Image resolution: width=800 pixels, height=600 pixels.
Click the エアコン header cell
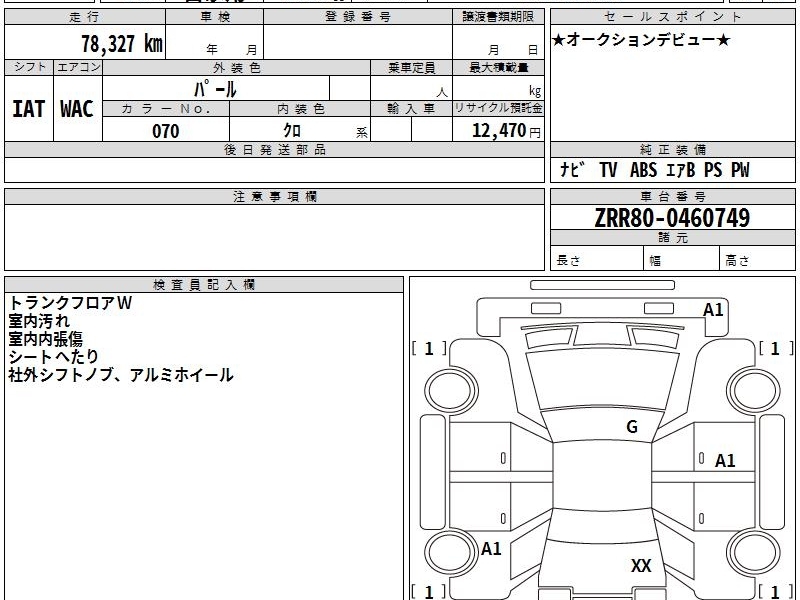[78, 67]
